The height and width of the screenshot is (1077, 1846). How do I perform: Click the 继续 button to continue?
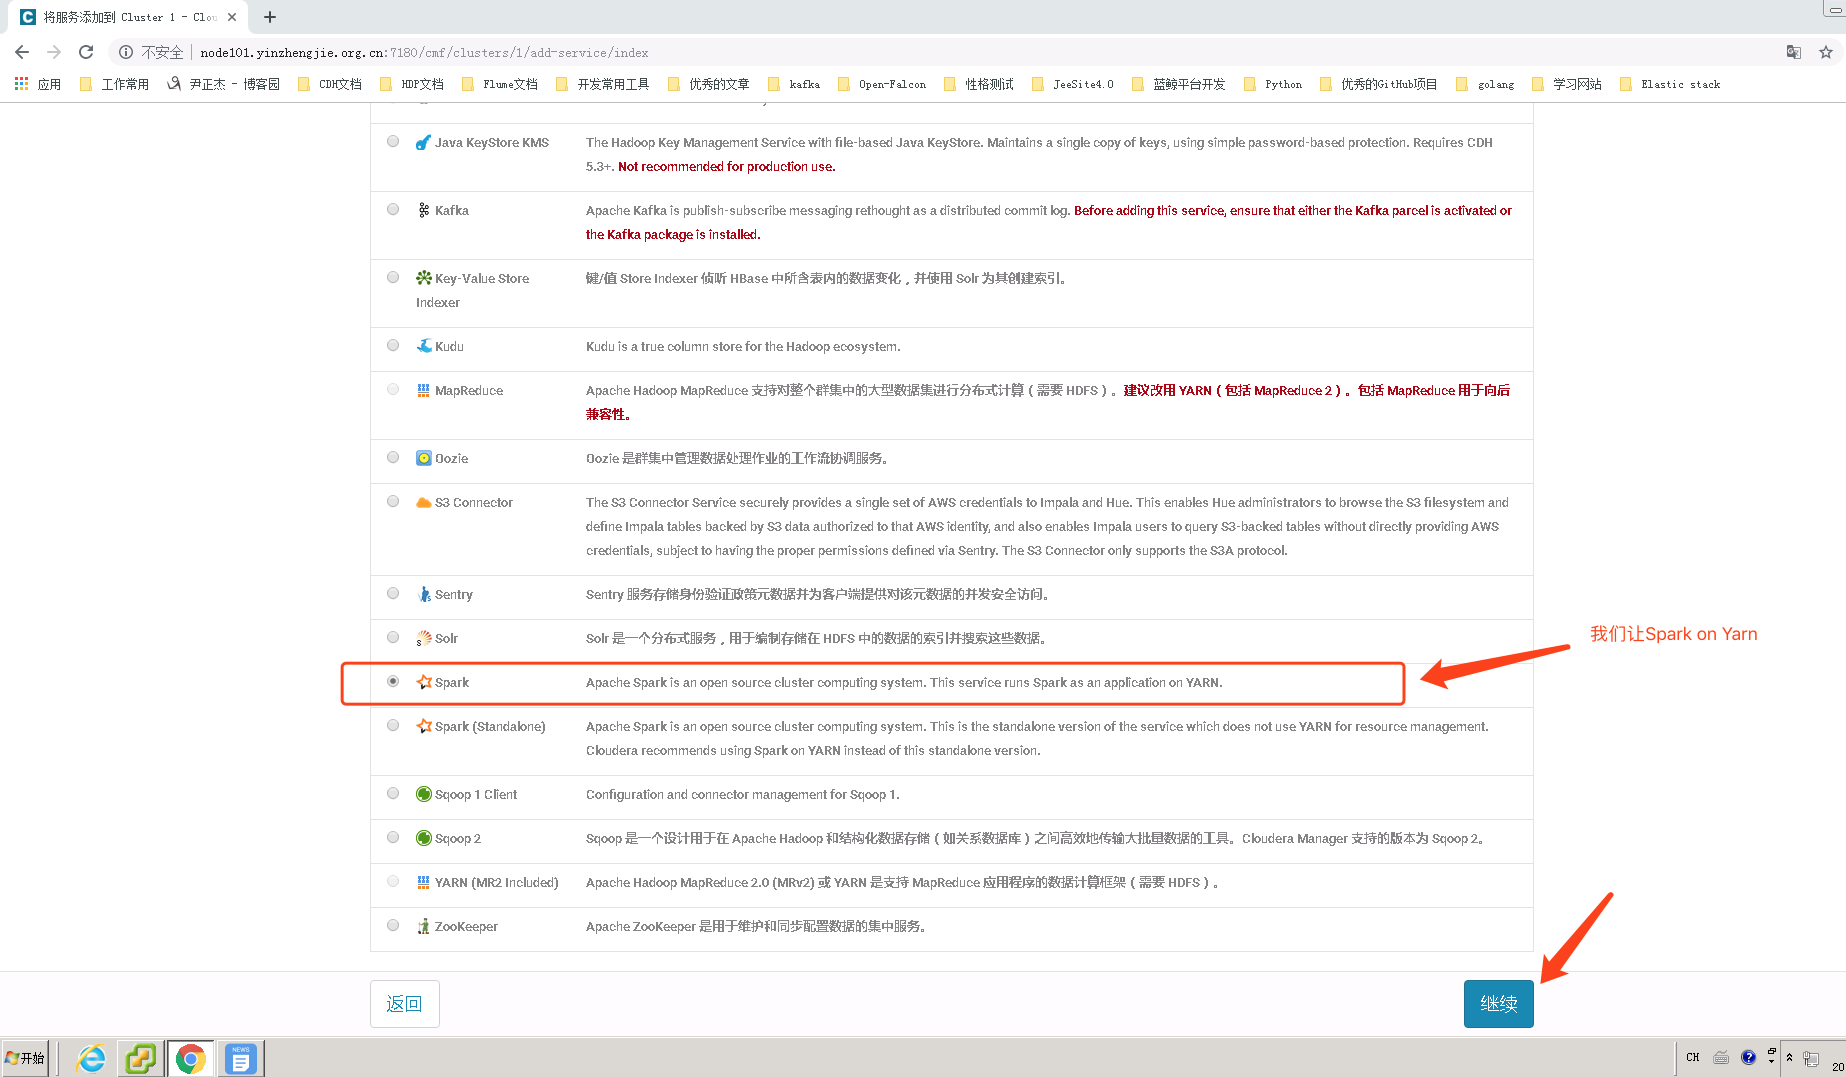[x=1498, y=1003]
